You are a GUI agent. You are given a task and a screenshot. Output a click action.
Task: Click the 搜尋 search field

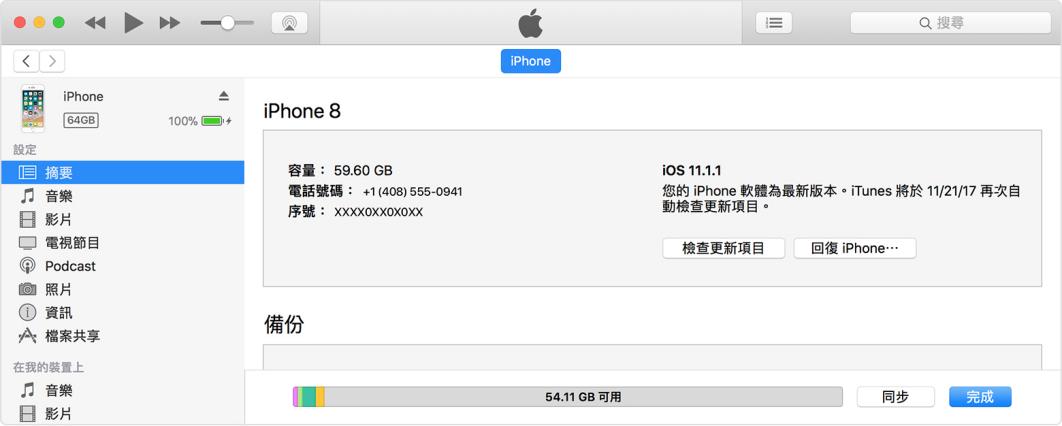coord(951,23)
